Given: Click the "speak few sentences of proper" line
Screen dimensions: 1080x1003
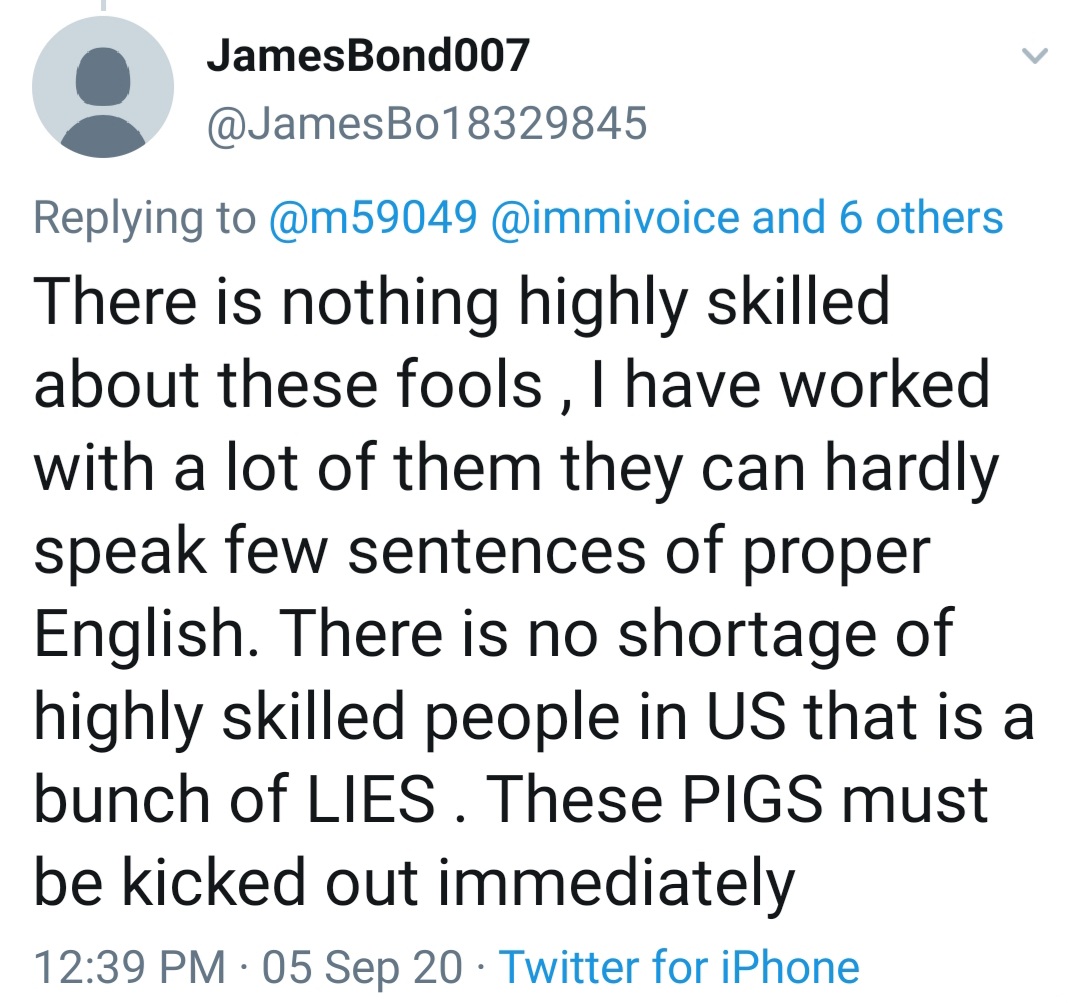Looking at the screenshot, I should (x=482, y=550).
